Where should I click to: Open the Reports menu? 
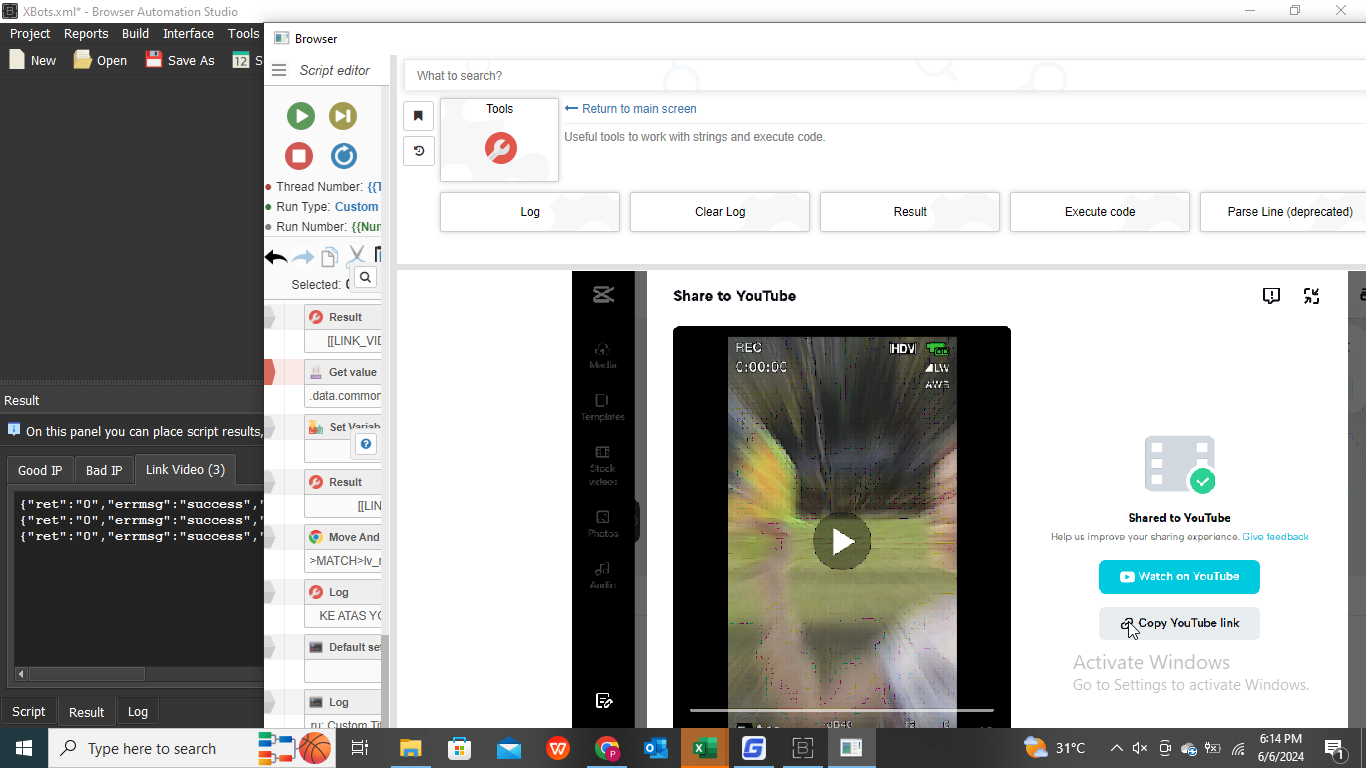pos(86,33)
